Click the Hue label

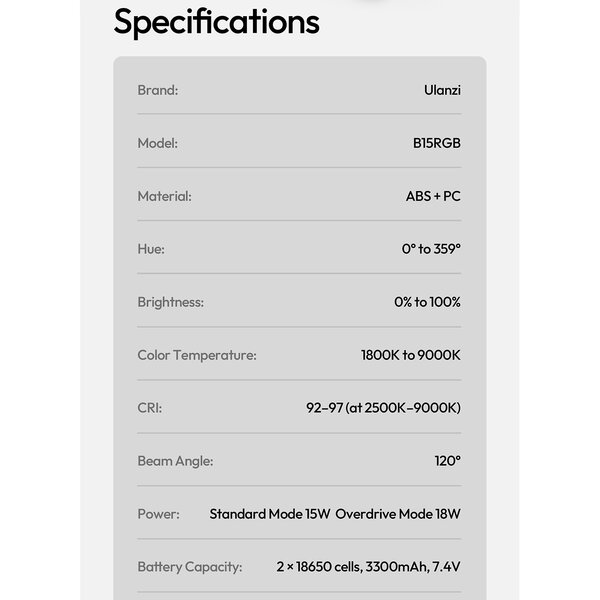click(151, 249)
